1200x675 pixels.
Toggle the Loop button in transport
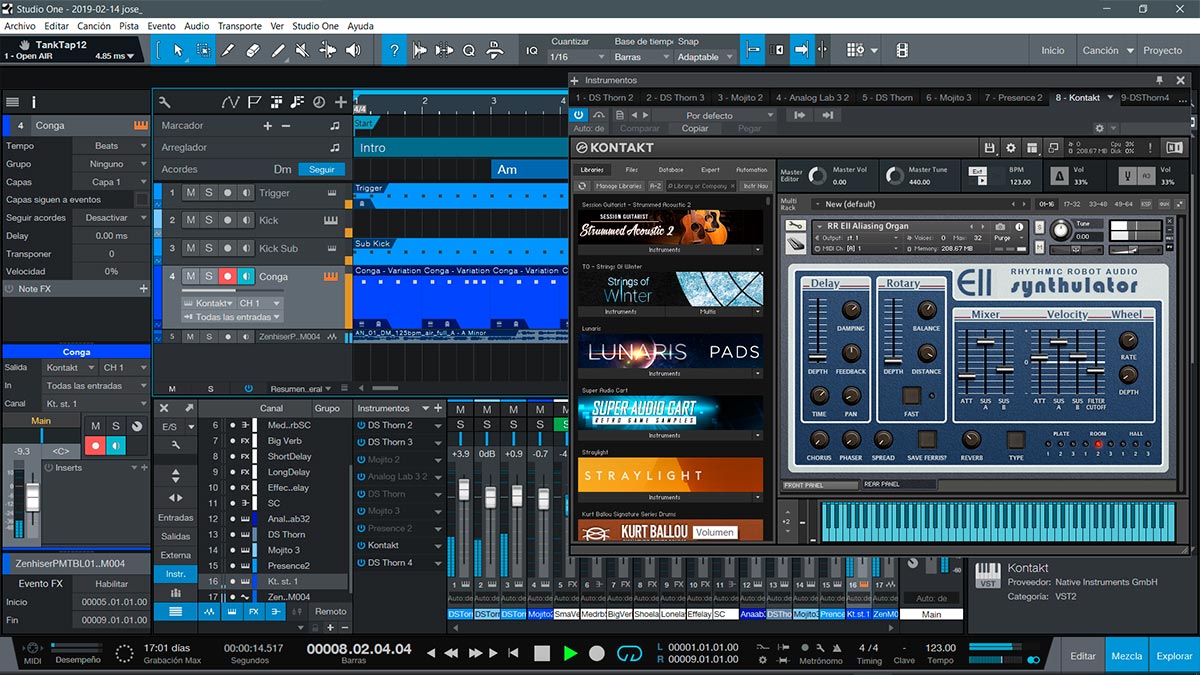pyautogui.click(x=629, y=653)
